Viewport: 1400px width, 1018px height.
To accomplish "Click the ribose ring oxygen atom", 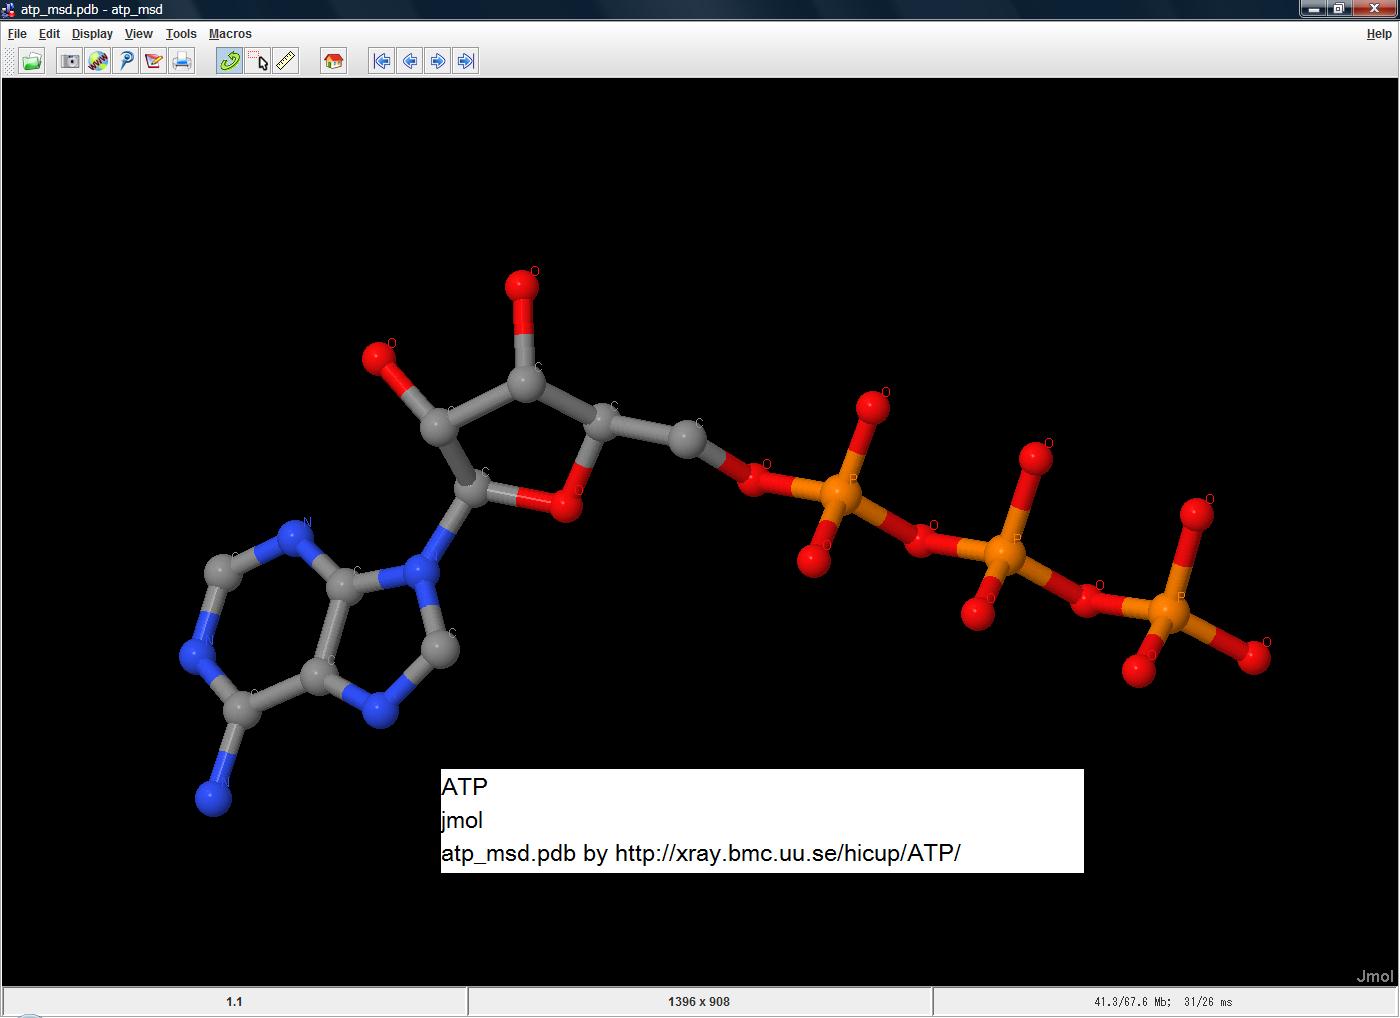I will click(565, 505).
